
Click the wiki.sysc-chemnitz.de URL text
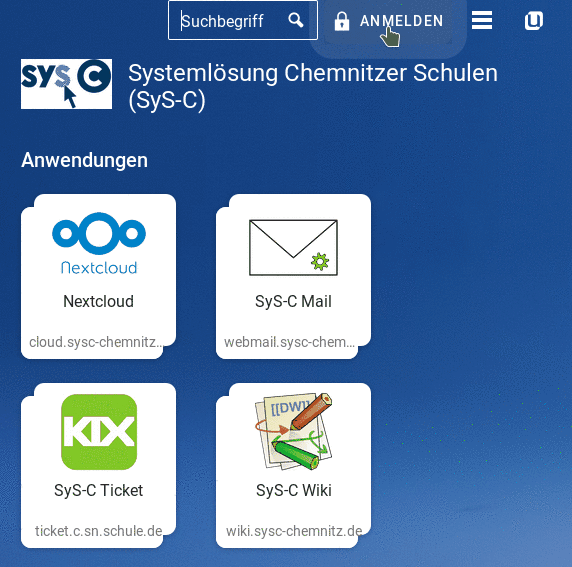coord(294,531)
